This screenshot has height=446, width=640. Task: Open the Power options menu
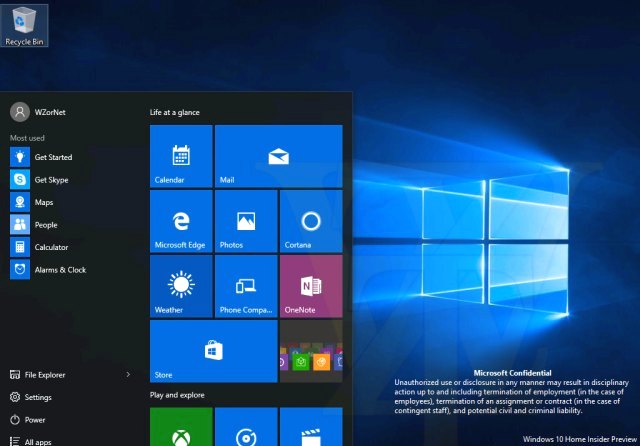[35, 420]
